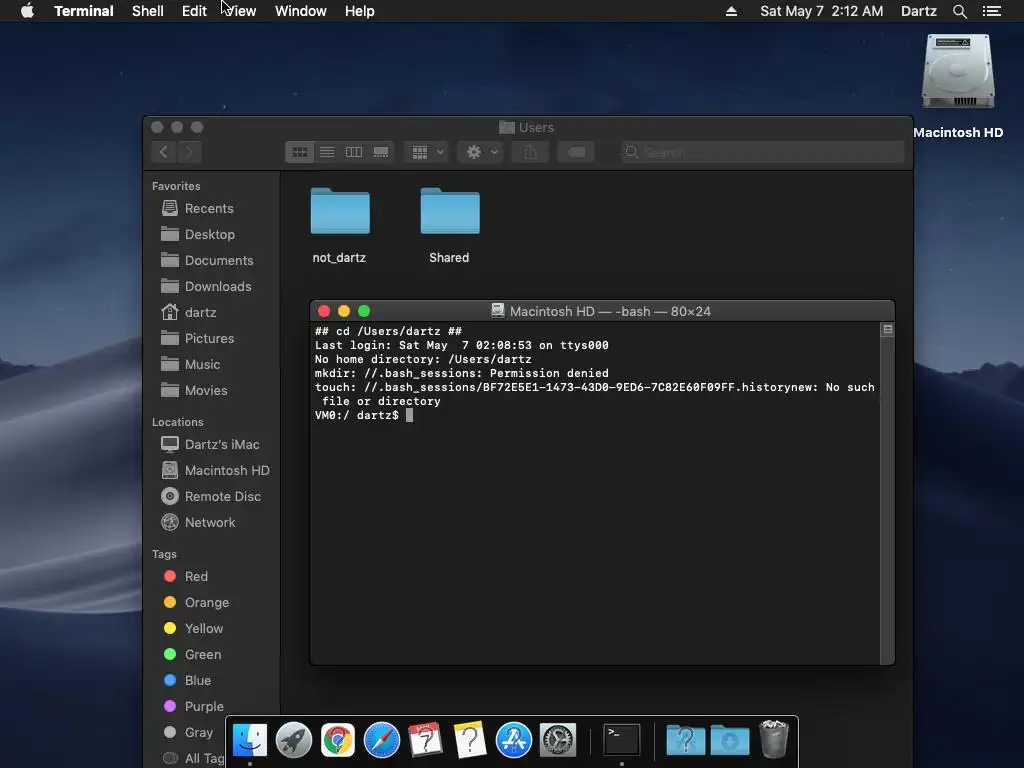
Task: Switch Finder to list view
Action: pyautogui.click(x=327, y=152)
